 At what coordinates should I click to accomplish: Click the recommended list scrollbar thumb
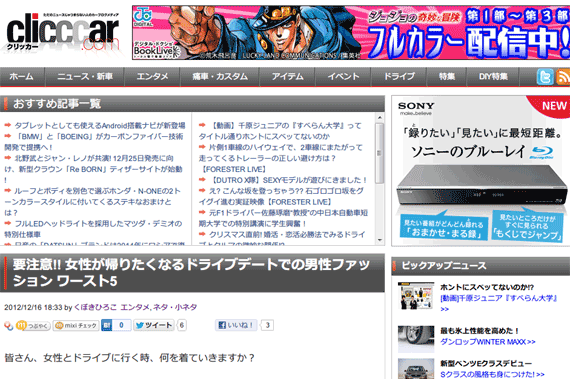tap(380, 153)
